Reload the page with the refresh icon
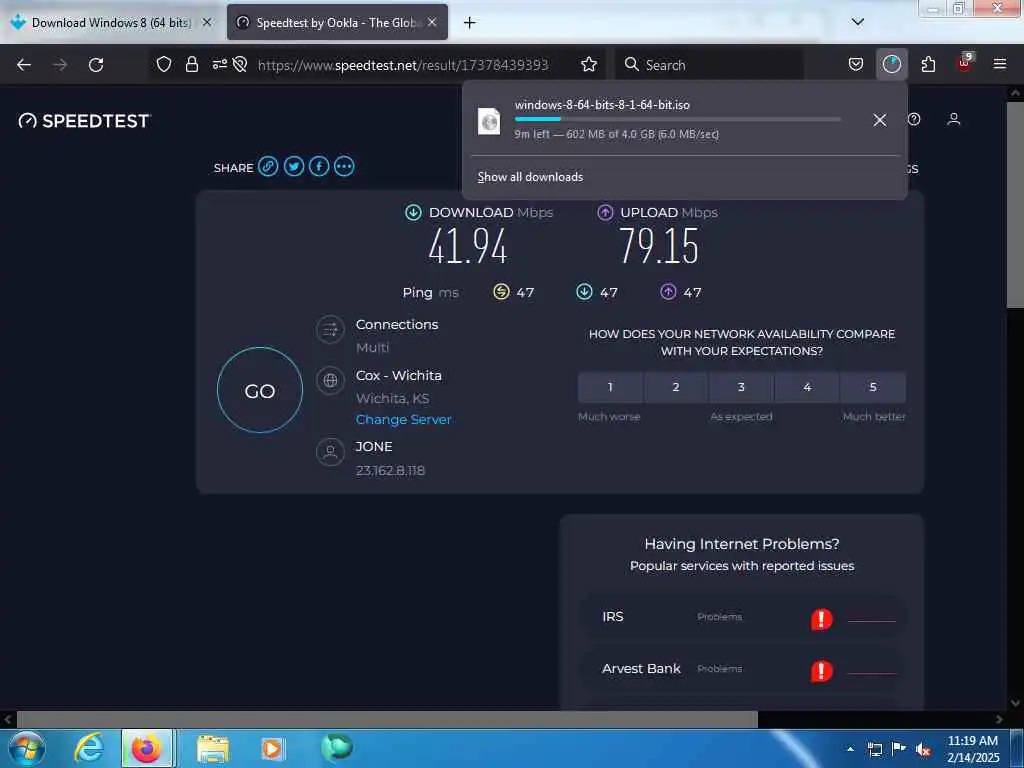Screen dimensions: 1024x768 point(96,65)
